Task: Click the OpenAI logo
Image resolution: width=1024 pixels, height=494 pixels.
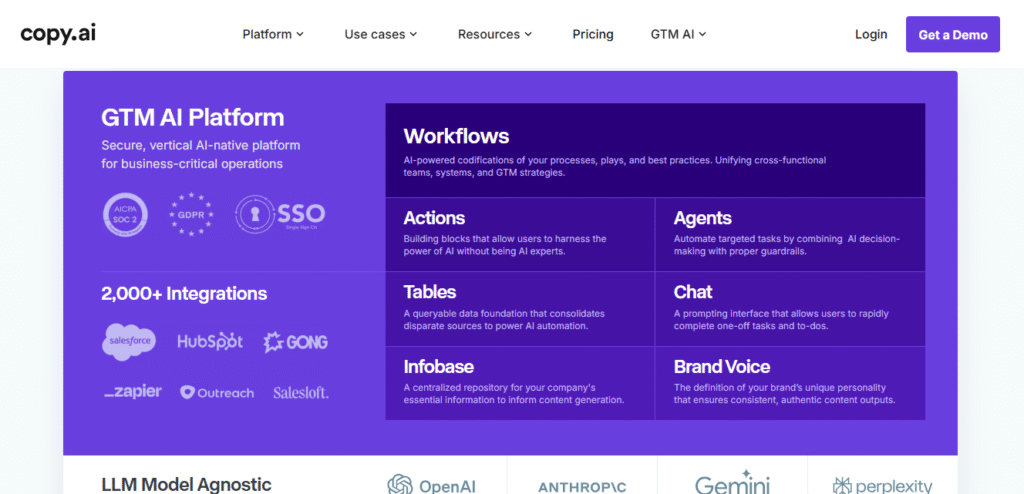Action: tap(432, 485)
